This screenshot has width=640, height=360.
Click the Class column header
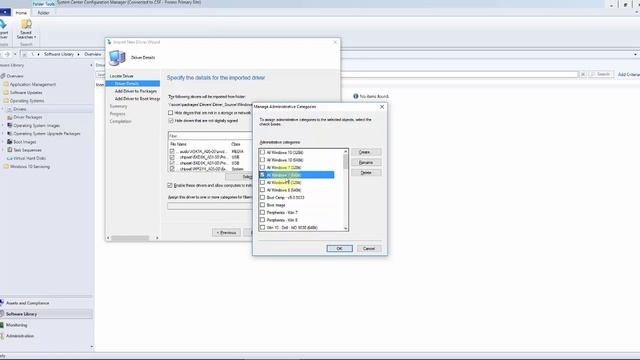(x=236, y=144)
